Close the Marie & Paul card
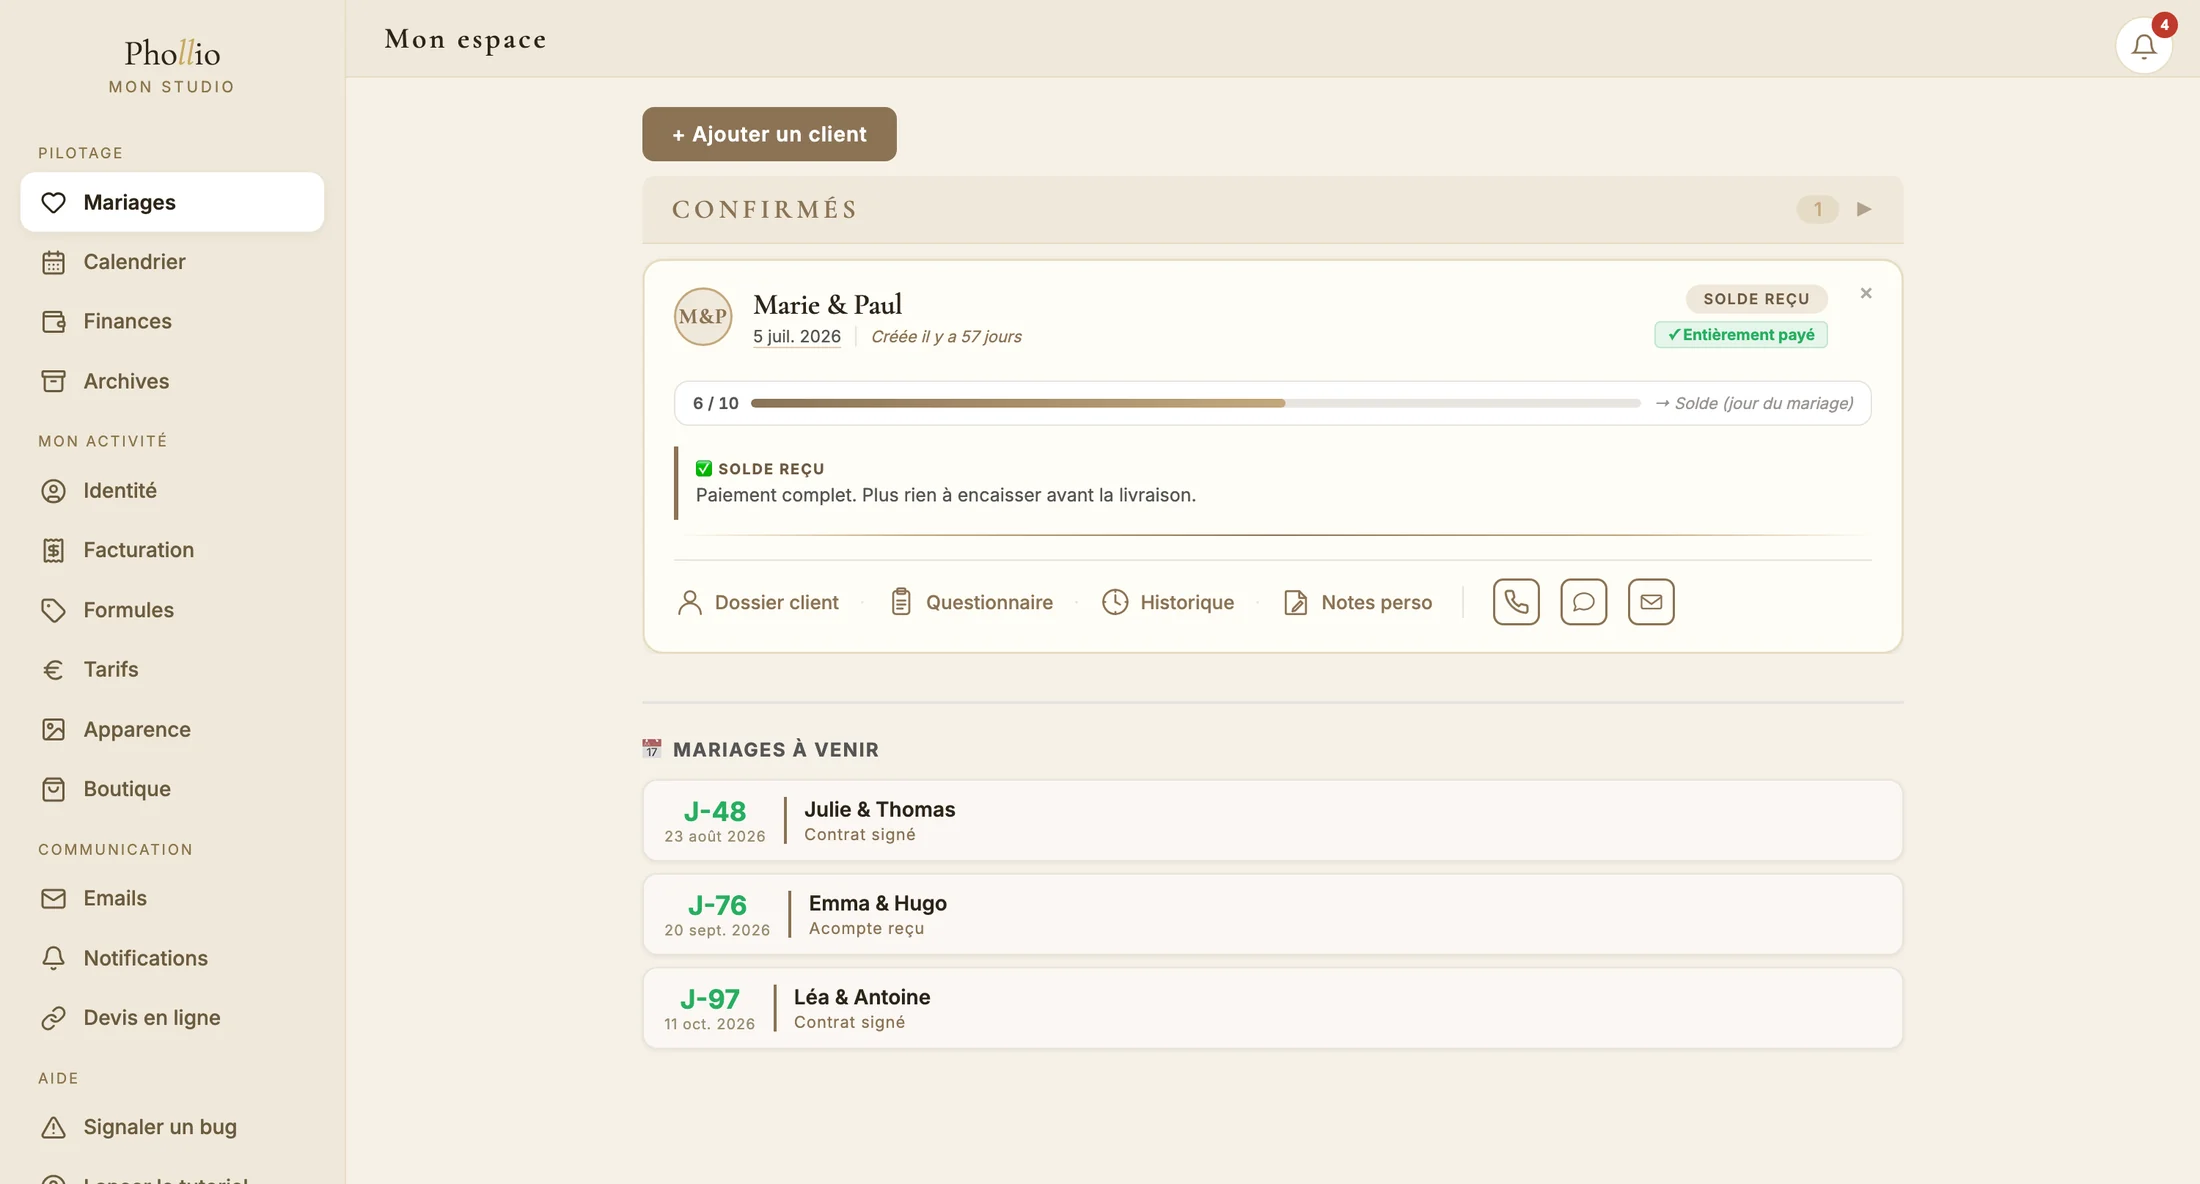The width and height of the screenshot is (2200, 1184). tap(1866, 293)
